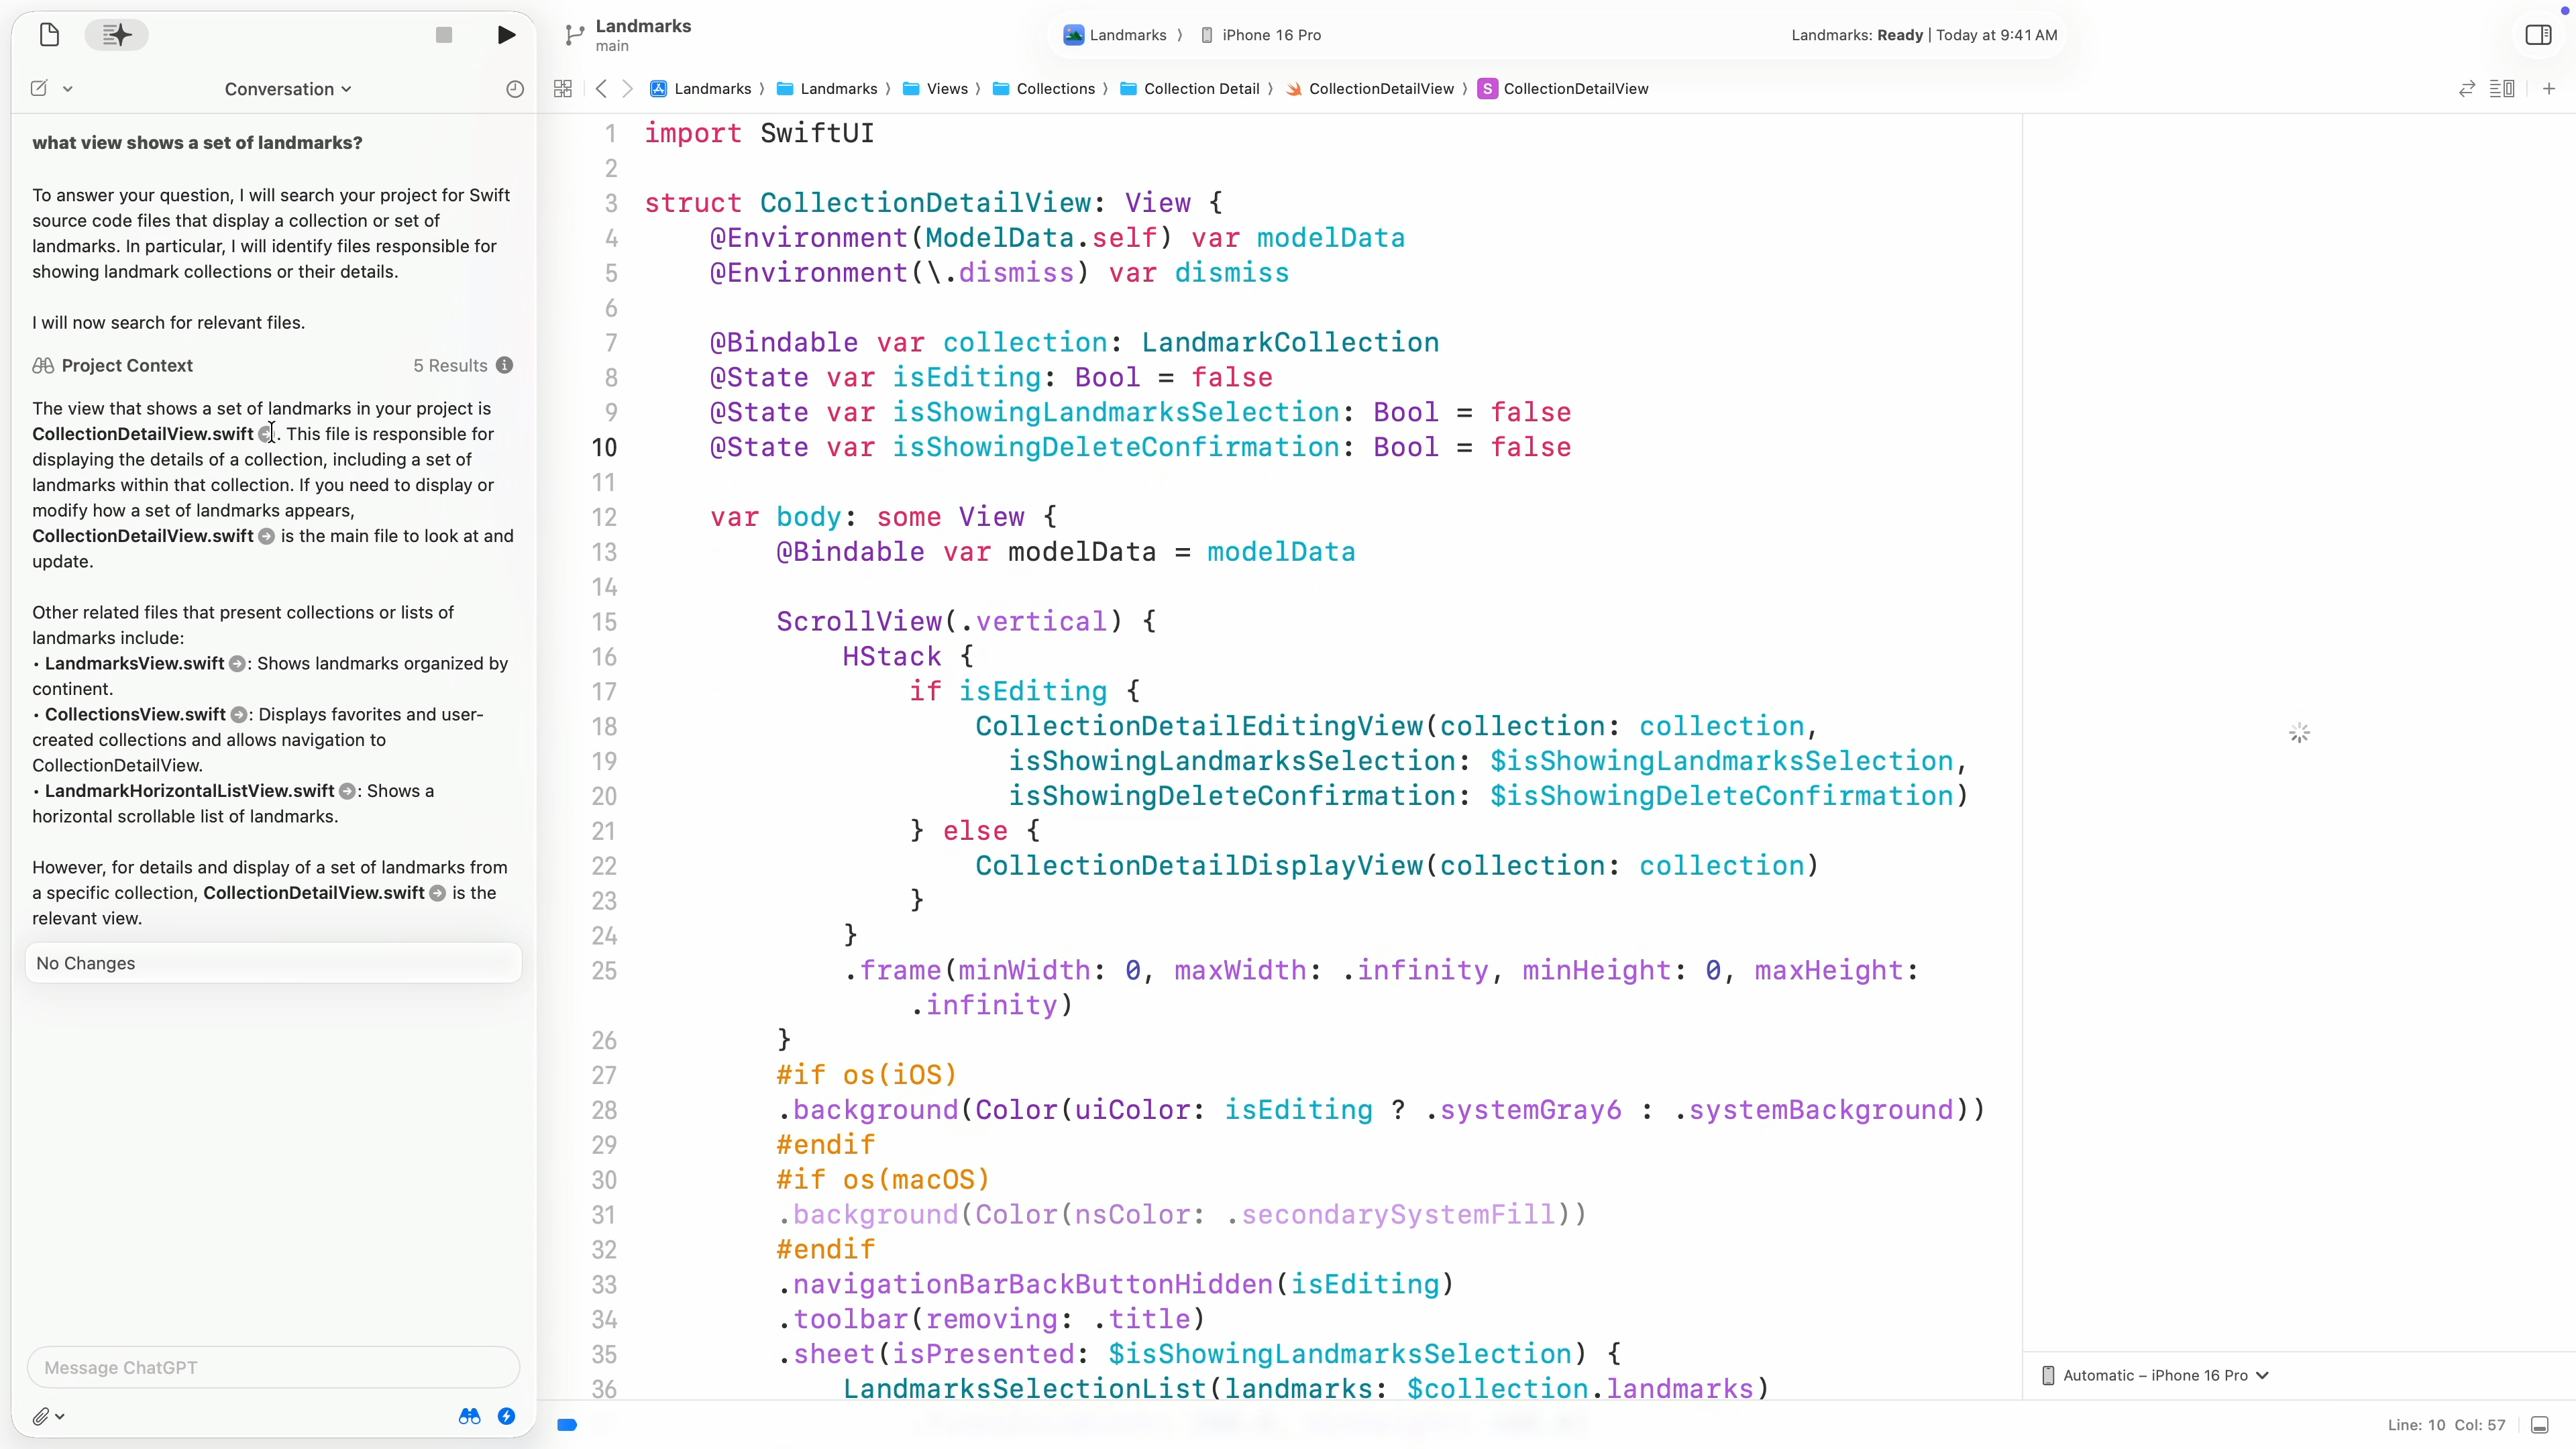
Task: Open the conversation history clock icon
Action: coord(515,89)
